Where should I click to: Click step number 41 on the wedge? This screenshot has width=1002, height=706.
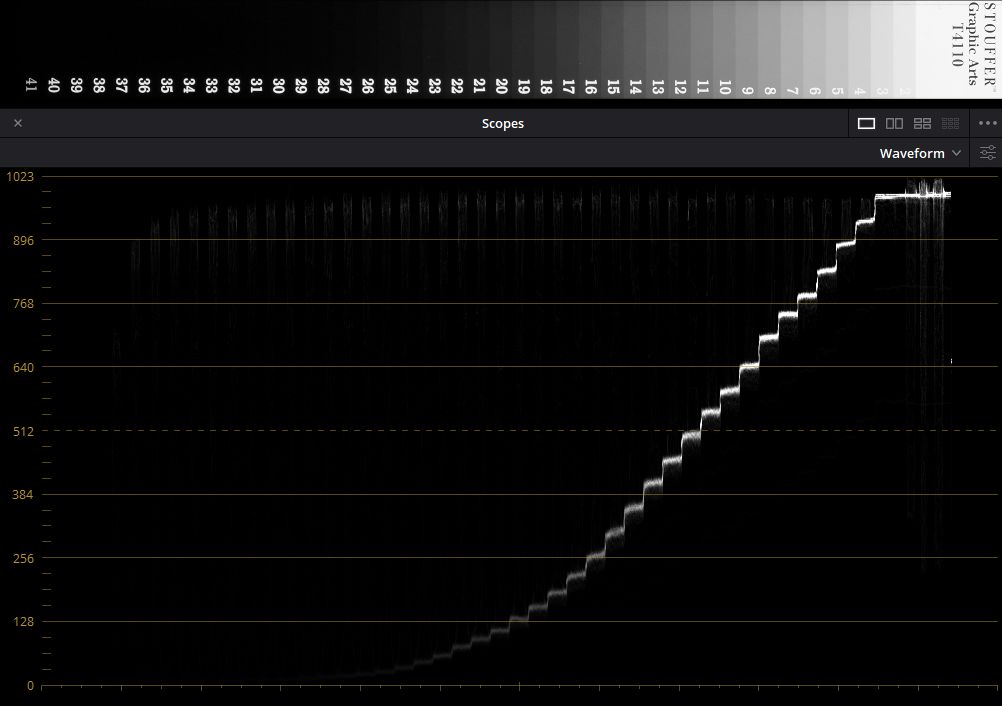point(31,85)
